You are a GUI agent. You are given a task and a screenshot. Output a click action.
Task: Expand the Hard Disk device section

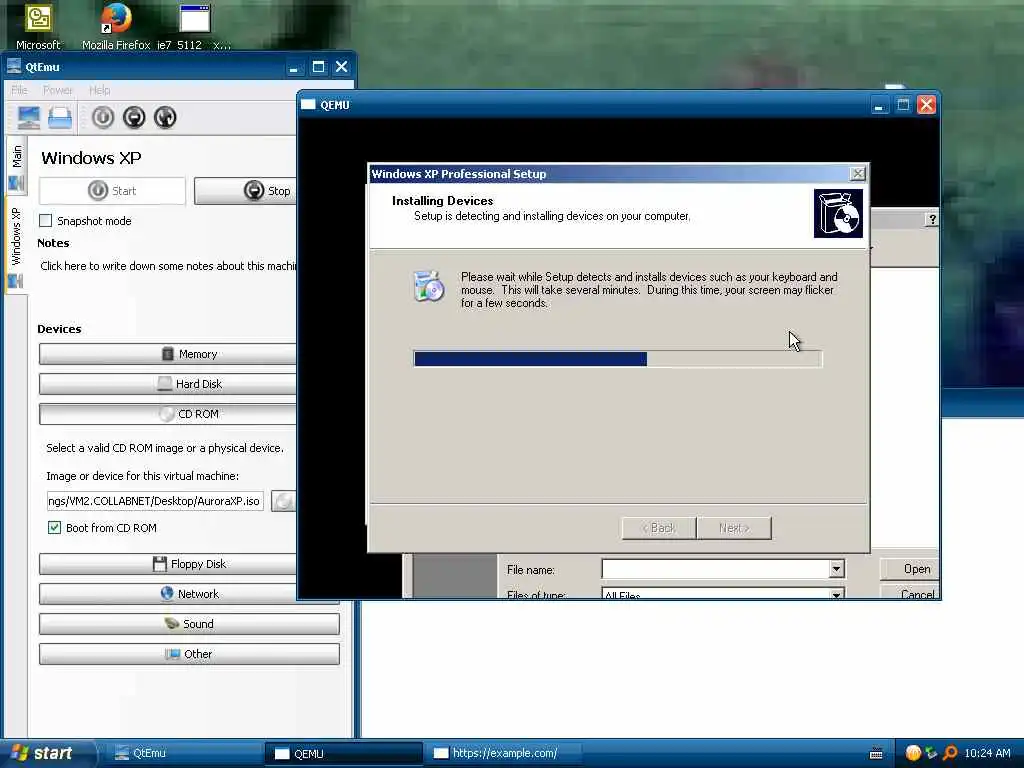(x=168, y=384)
